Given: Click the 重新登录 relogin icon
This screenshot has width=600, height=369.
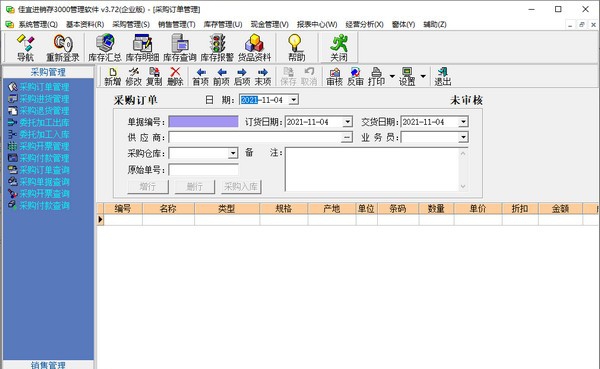Looking at the screenshot, I should coord(63,47).
